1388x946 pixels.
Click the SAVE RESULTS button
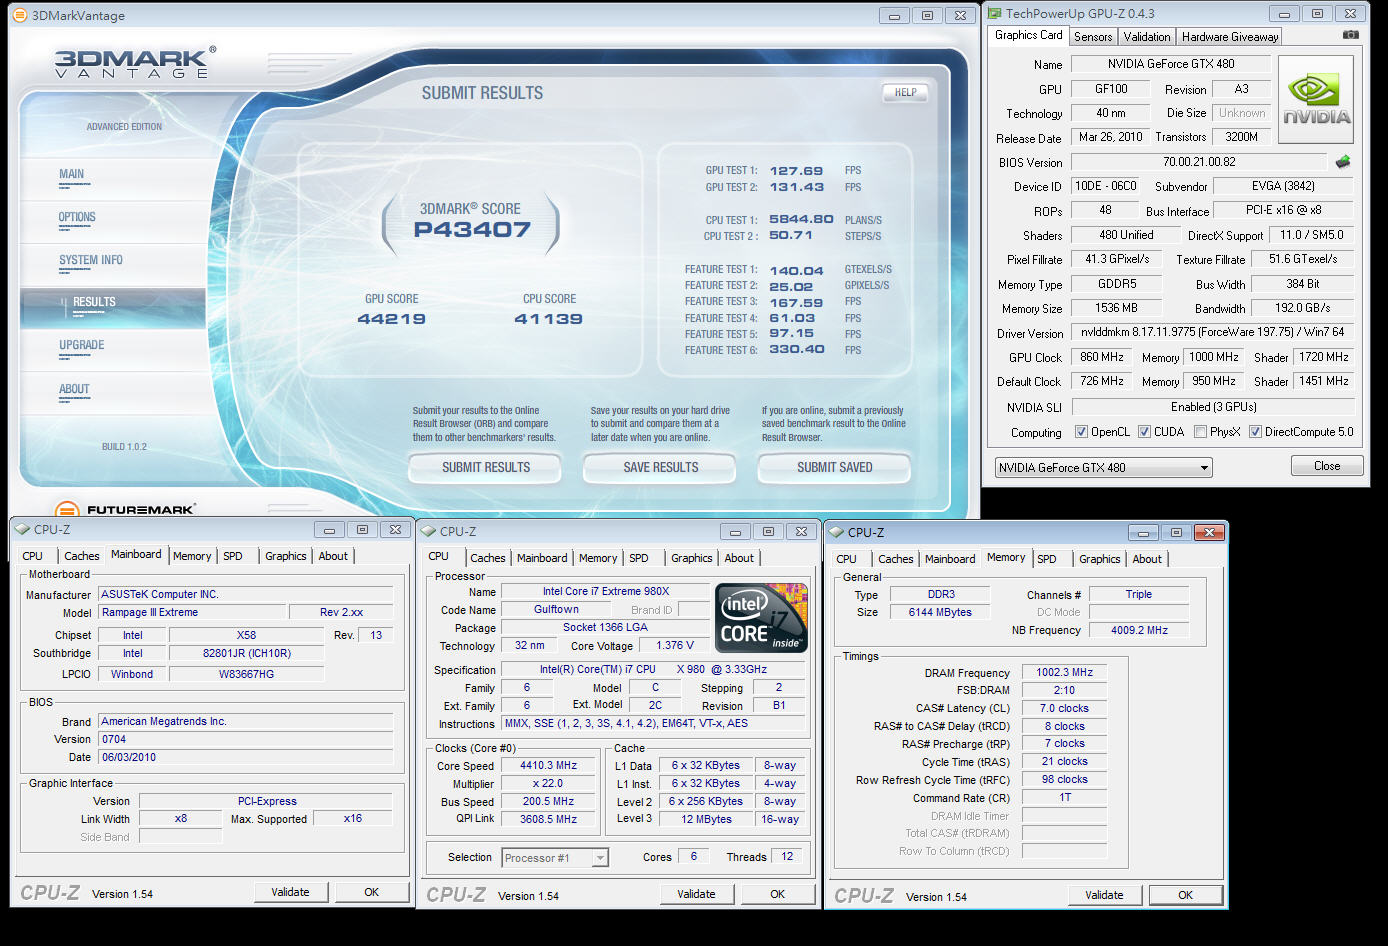(660, 467)
